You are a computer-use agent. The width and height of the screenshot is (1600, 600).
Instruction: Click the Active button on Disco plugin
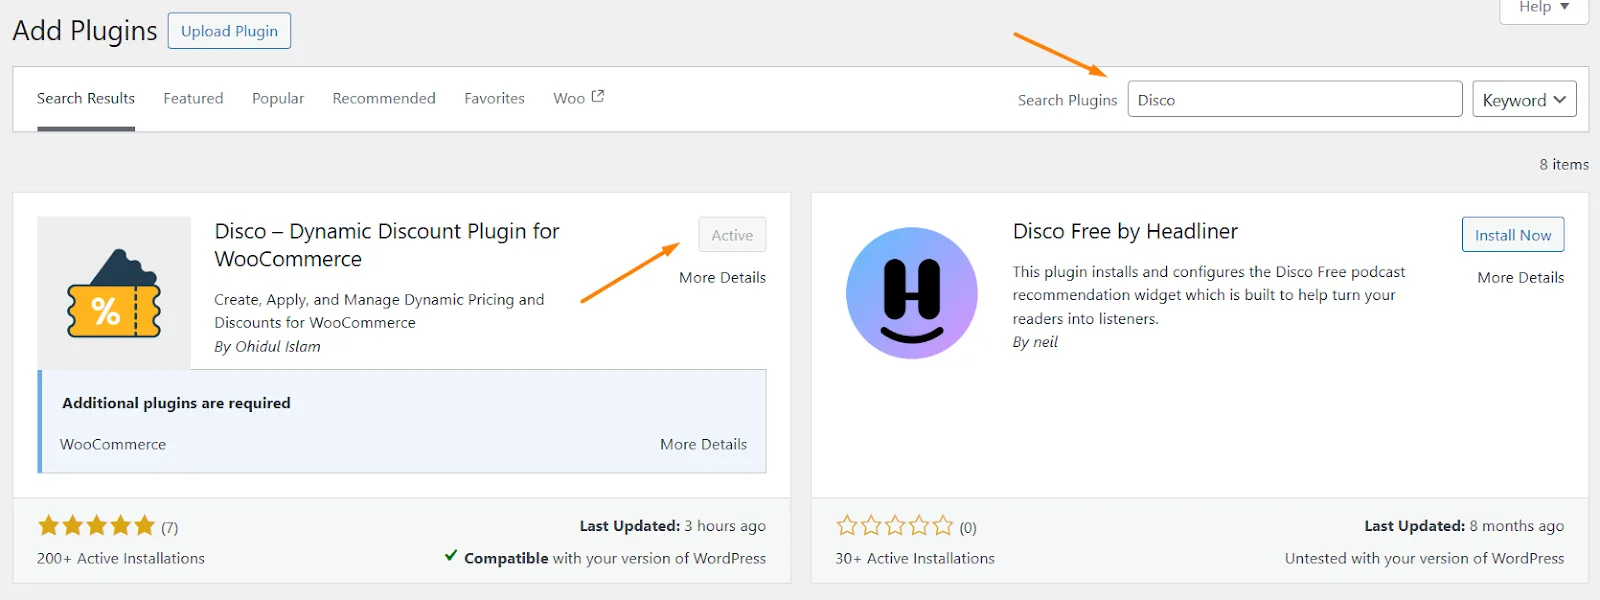(732, 235)
